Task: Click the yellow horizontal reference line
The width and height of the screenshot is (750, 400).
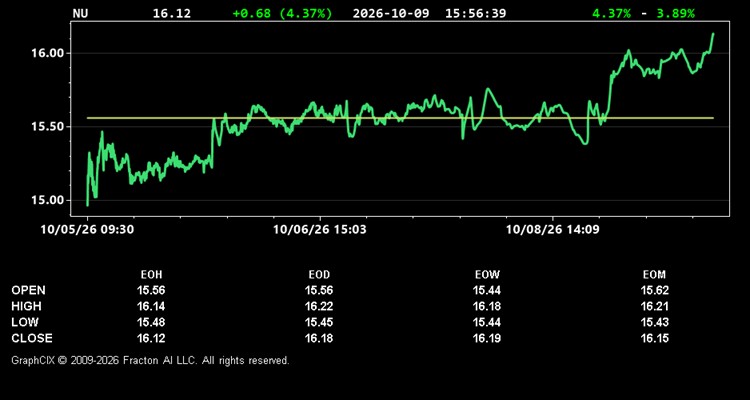Action: pos(400,118)
